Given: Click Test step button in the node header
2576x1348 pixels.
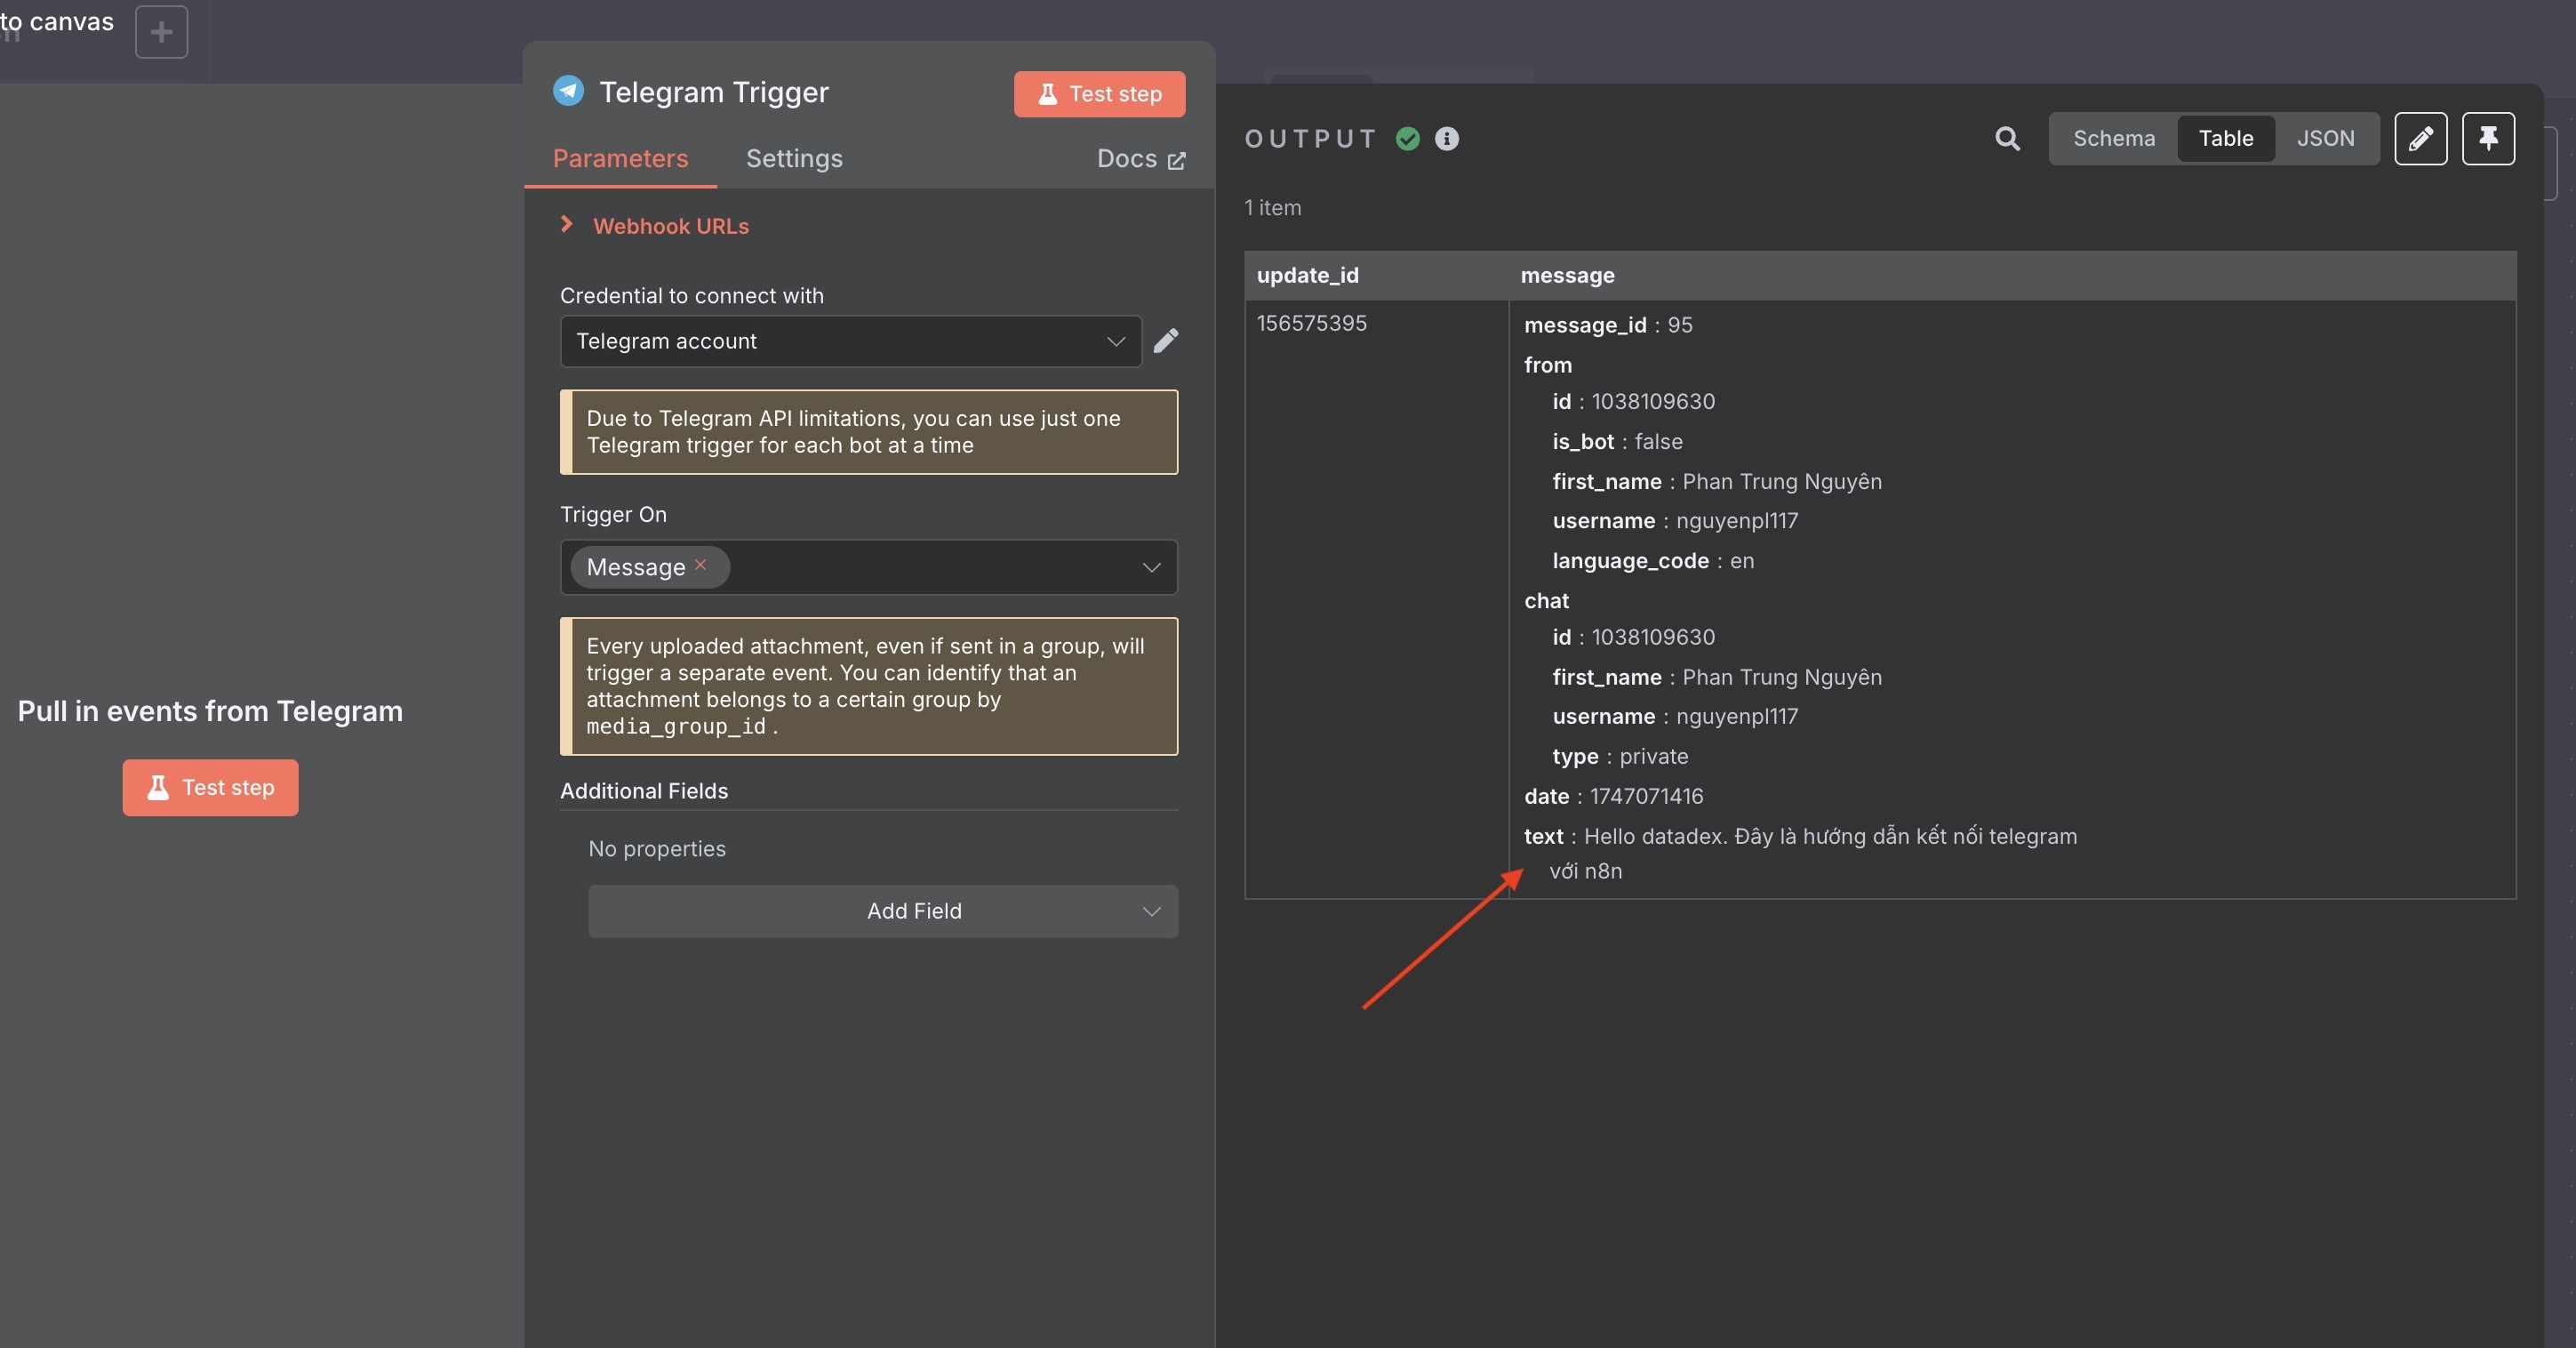Looking at the screenshot, I should (1099, 94).
